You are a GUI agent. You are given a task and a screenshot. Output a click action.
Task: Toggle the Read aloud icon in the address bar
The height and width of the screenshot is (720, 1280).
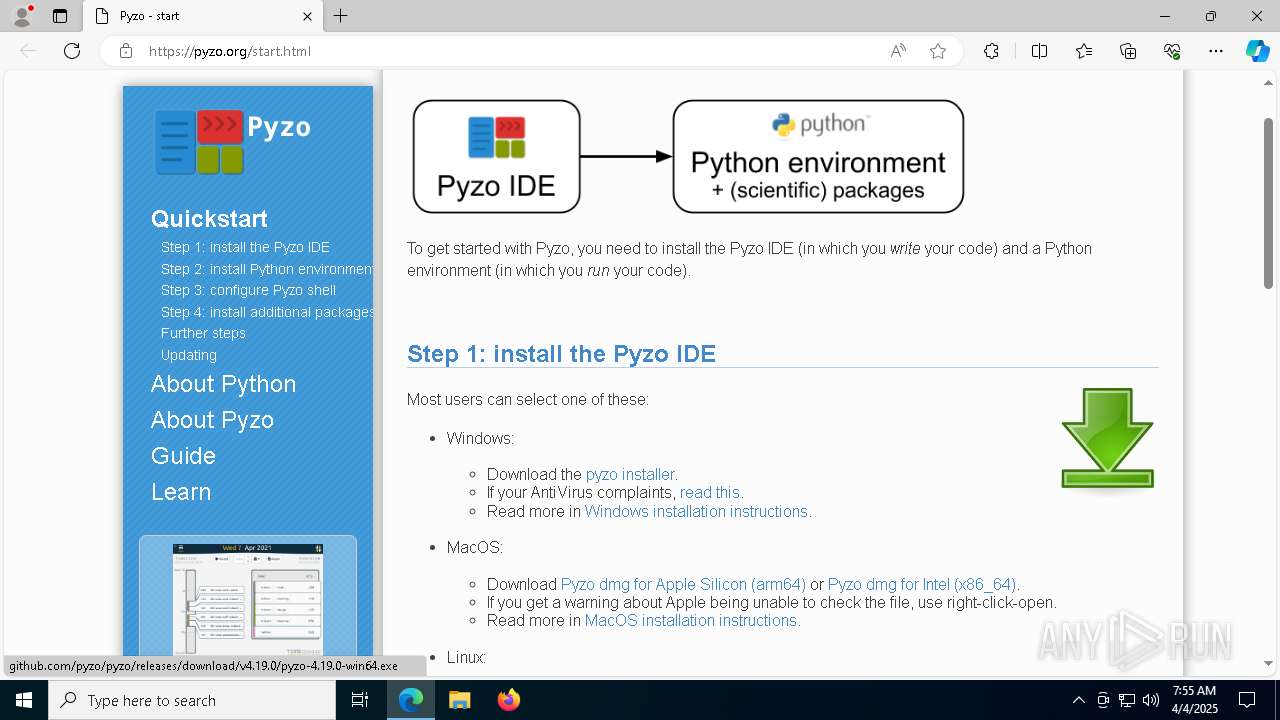click(x=898, y=51)
